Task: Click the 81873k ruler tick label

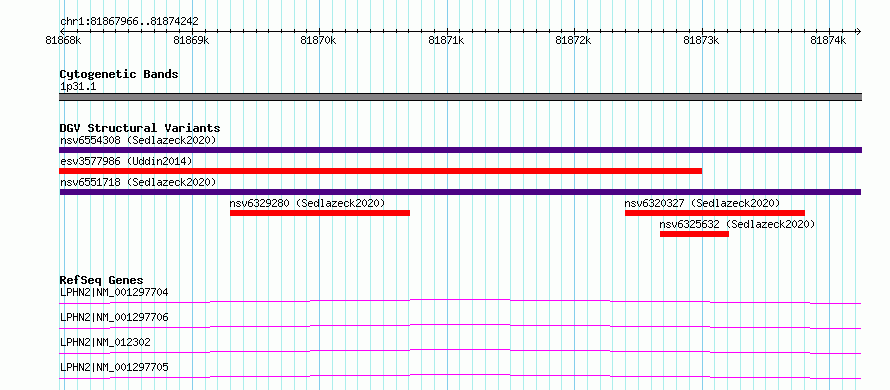Action: coord(702,41)
